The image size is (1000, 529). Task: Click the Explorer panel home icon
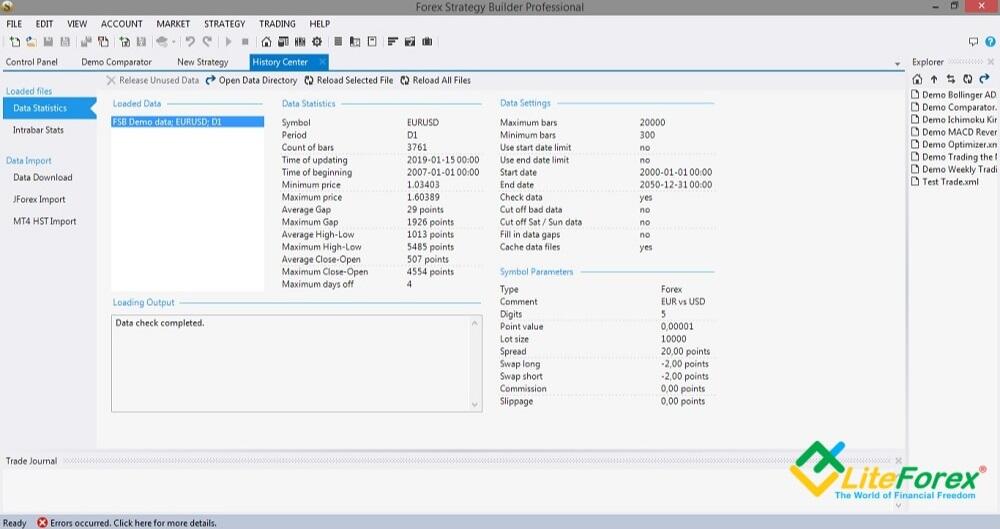point(917,79)
